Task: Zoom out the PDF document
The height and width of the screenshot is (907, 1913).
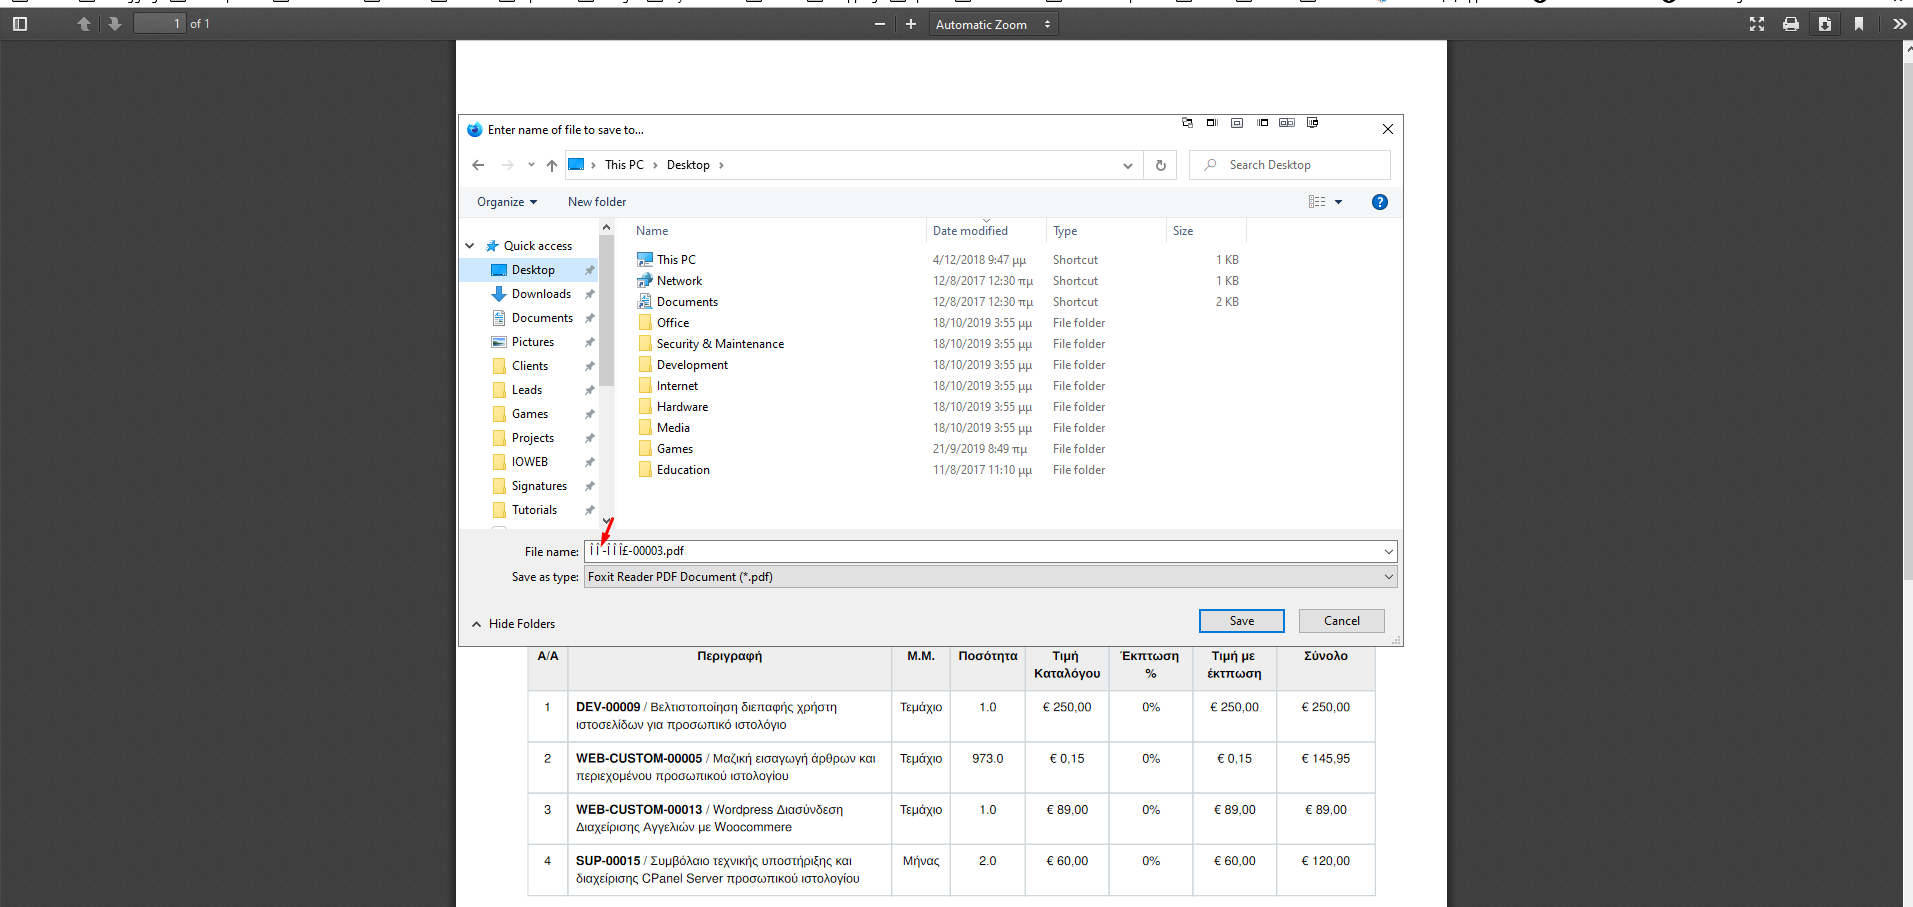Action: pos(880,24)
